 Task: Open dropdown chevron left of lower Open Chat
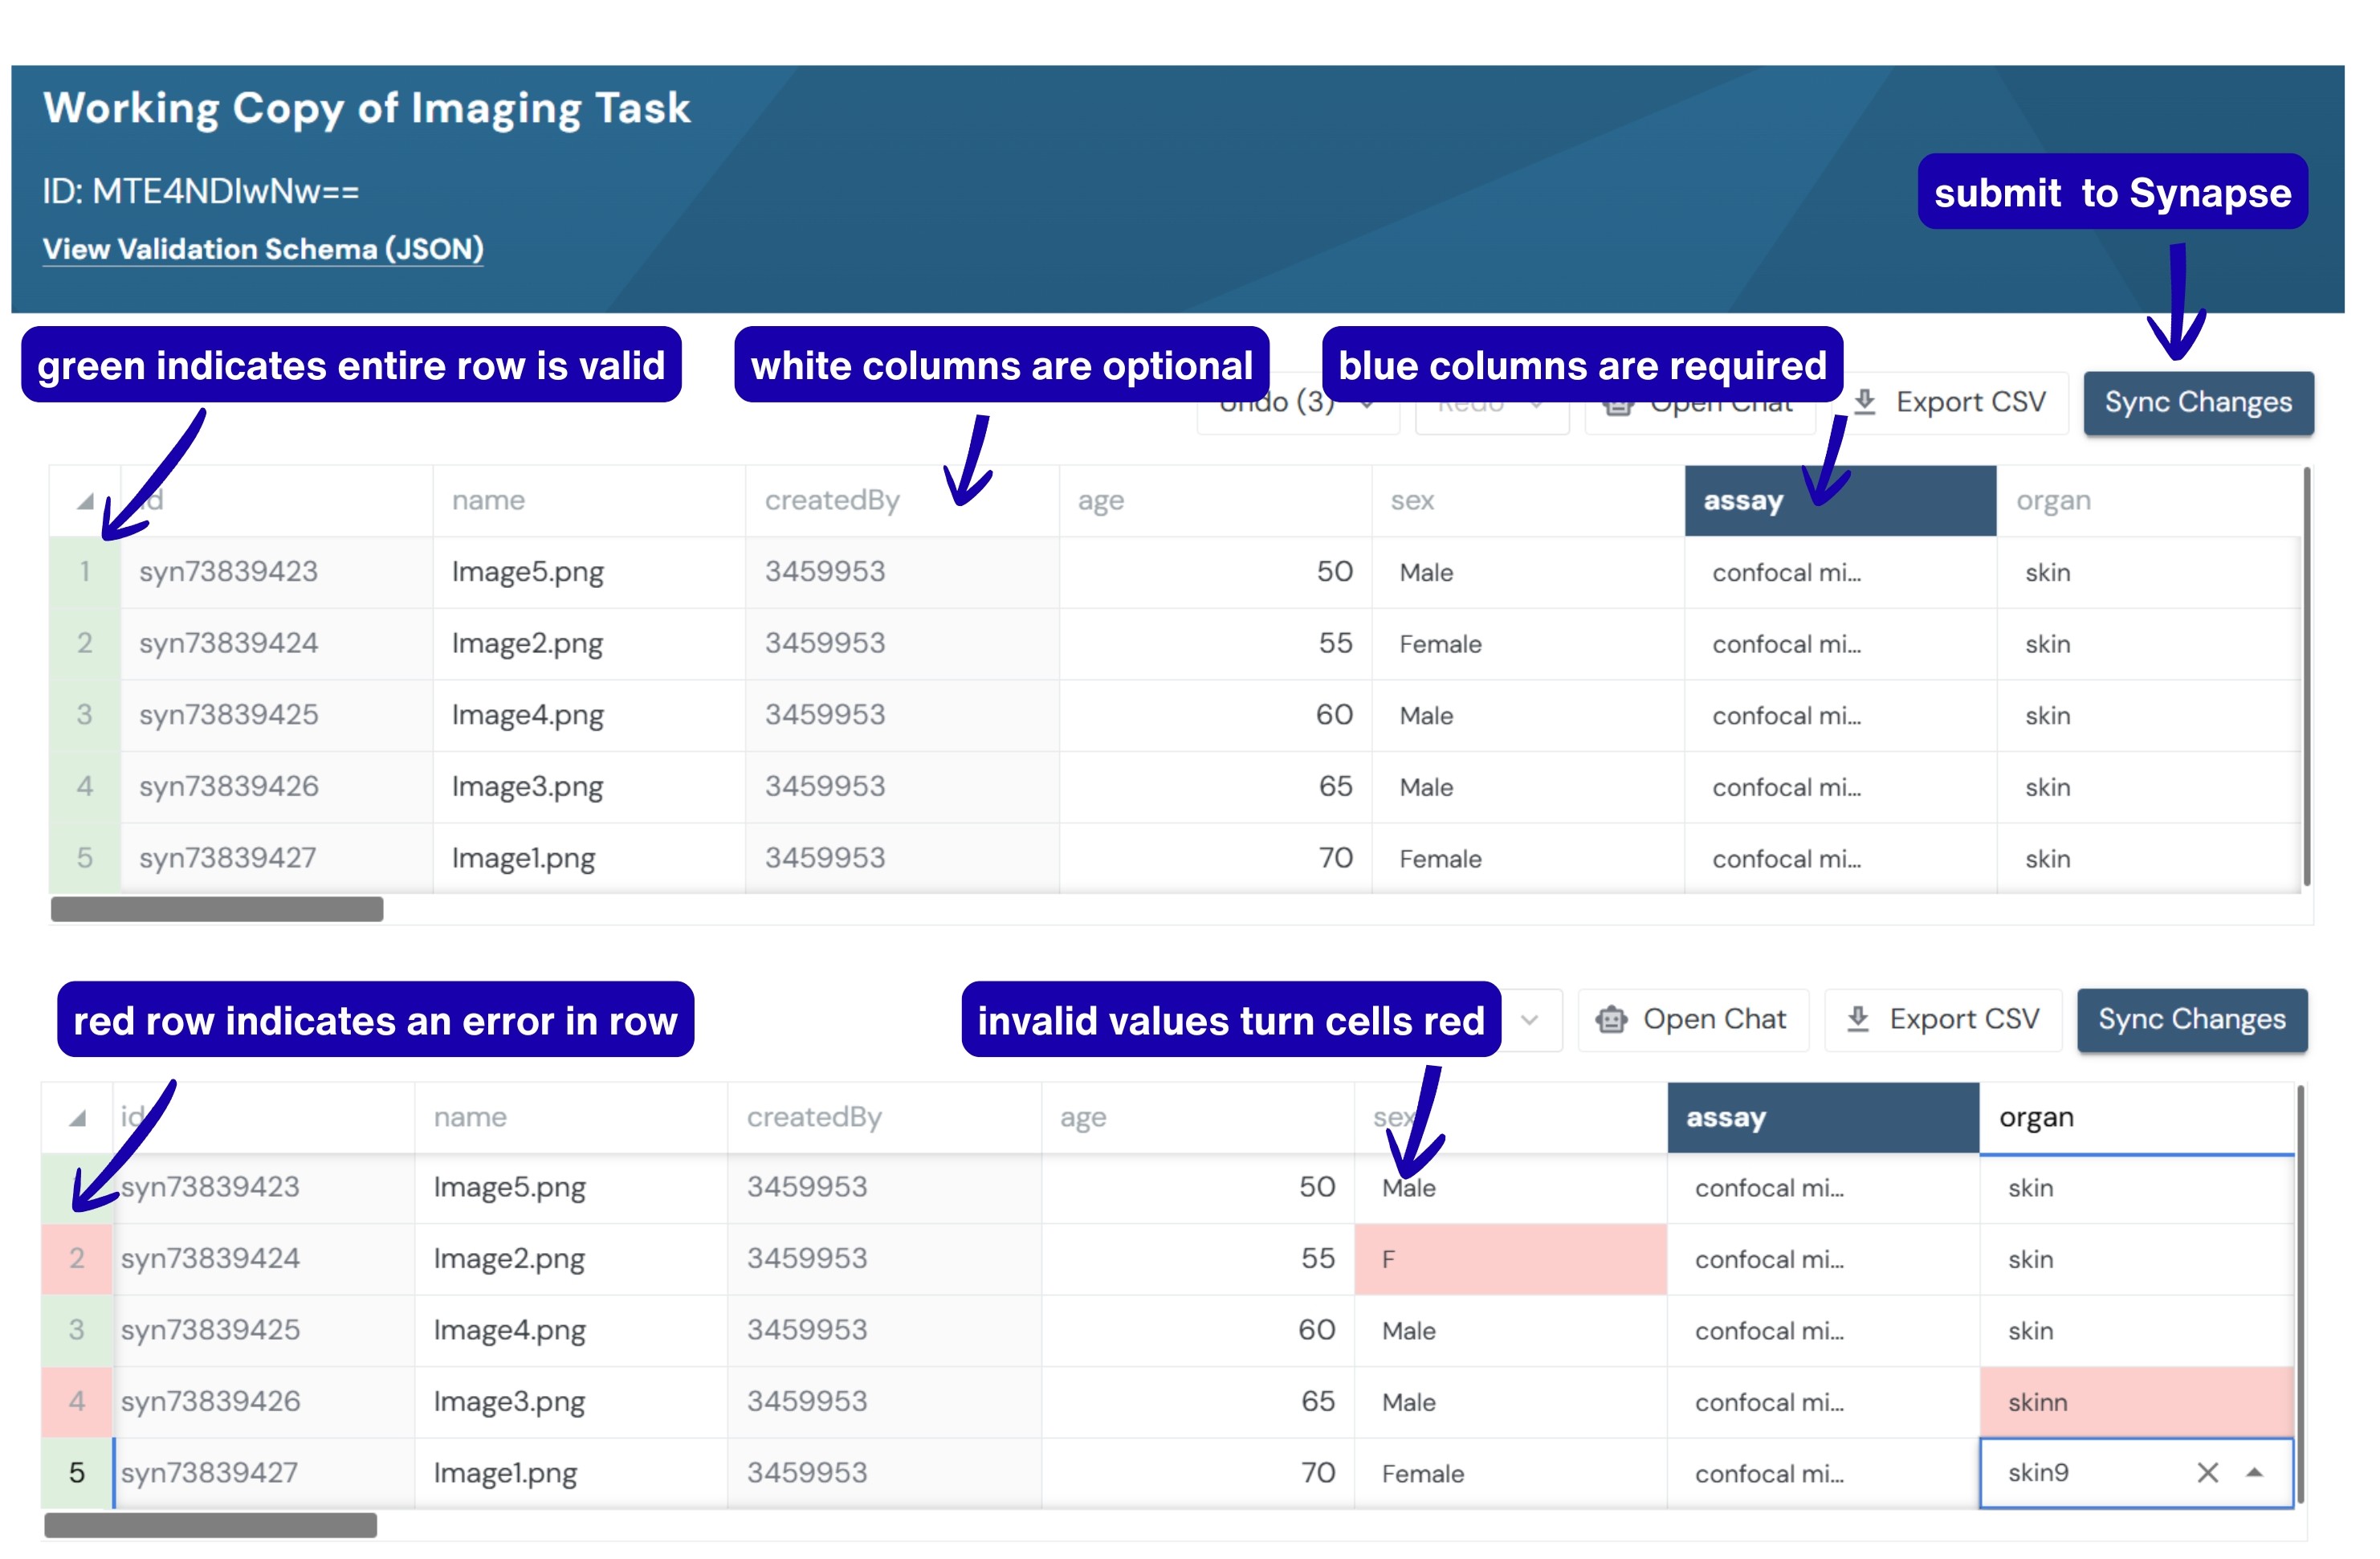point(1529,1020)
